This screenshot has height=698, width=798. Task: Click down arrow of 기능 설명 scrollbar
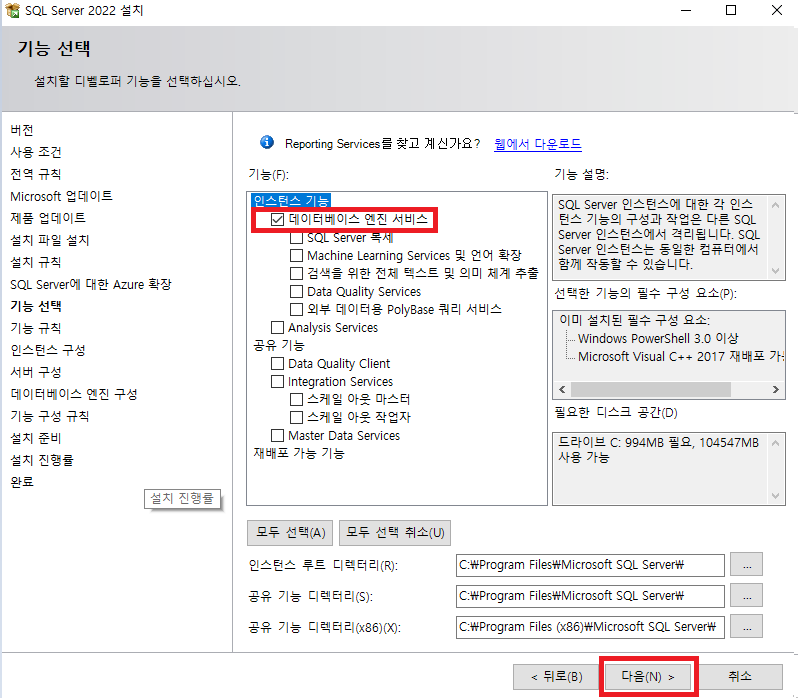tap(775, 271)
